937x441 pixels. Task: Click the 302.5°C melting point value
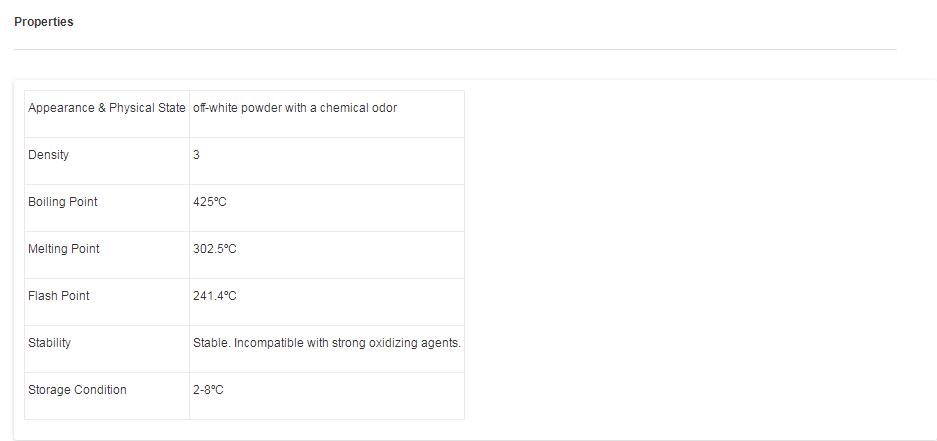[215, 249]
